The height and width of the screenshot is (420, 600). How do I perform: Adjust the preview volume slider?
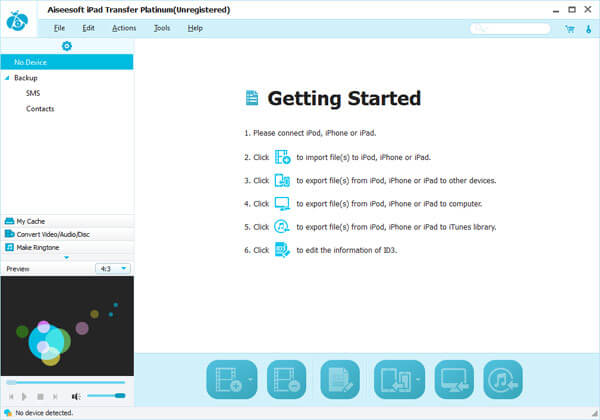pyautogui.click(x=106, y=396)
